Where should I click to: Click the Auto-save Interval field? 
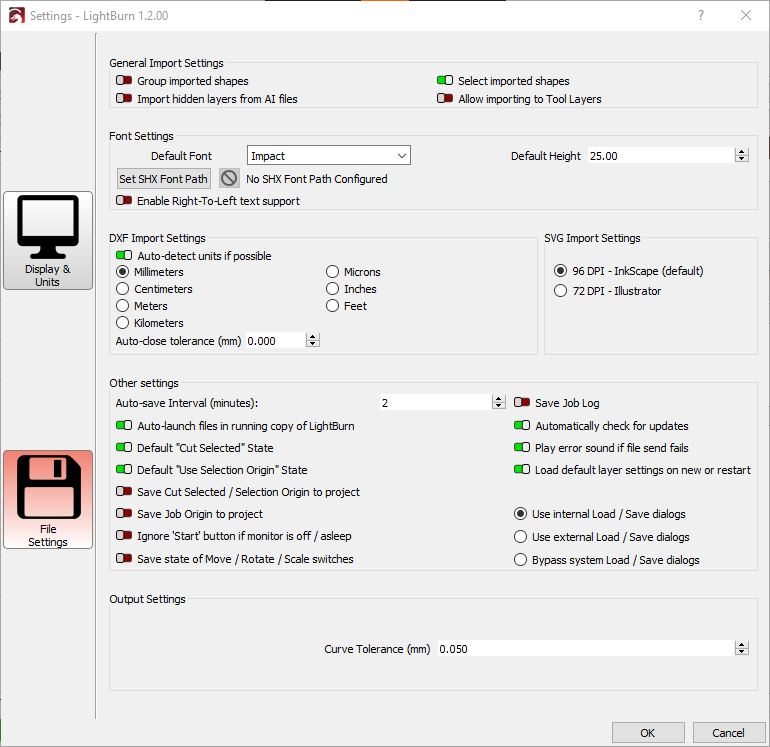[x=436, y=403]
